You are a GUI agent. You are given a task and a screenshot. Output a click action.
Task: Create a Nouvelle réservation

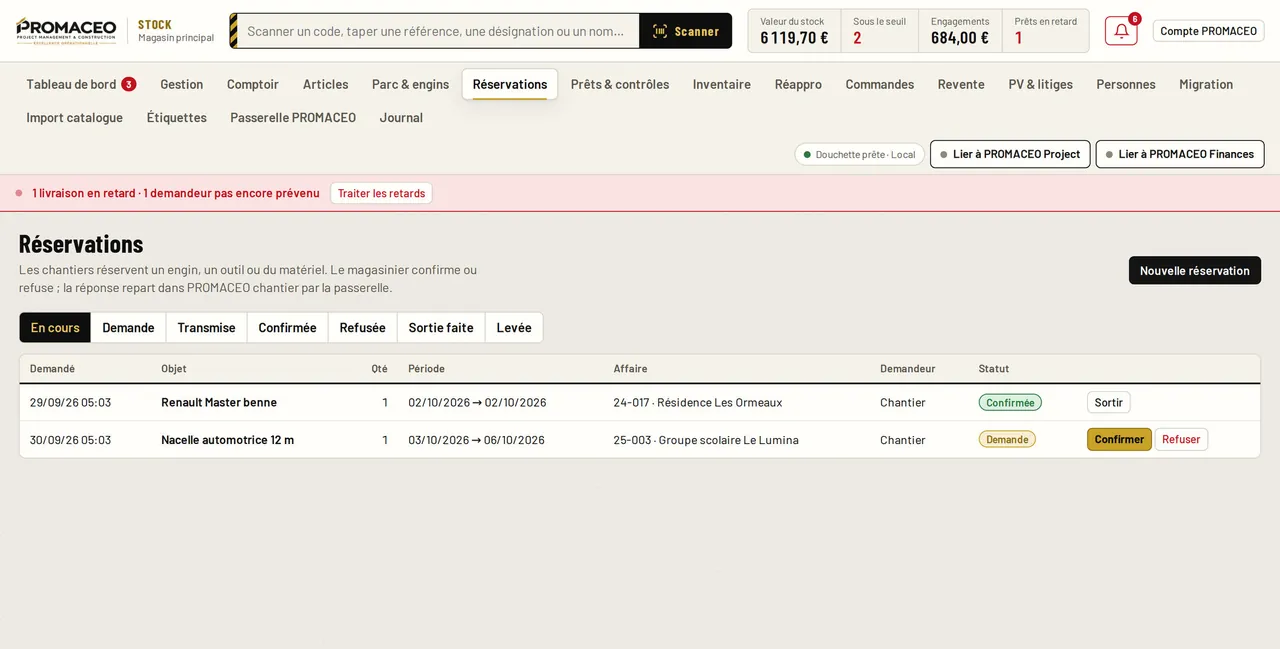tap(1195, 271)
